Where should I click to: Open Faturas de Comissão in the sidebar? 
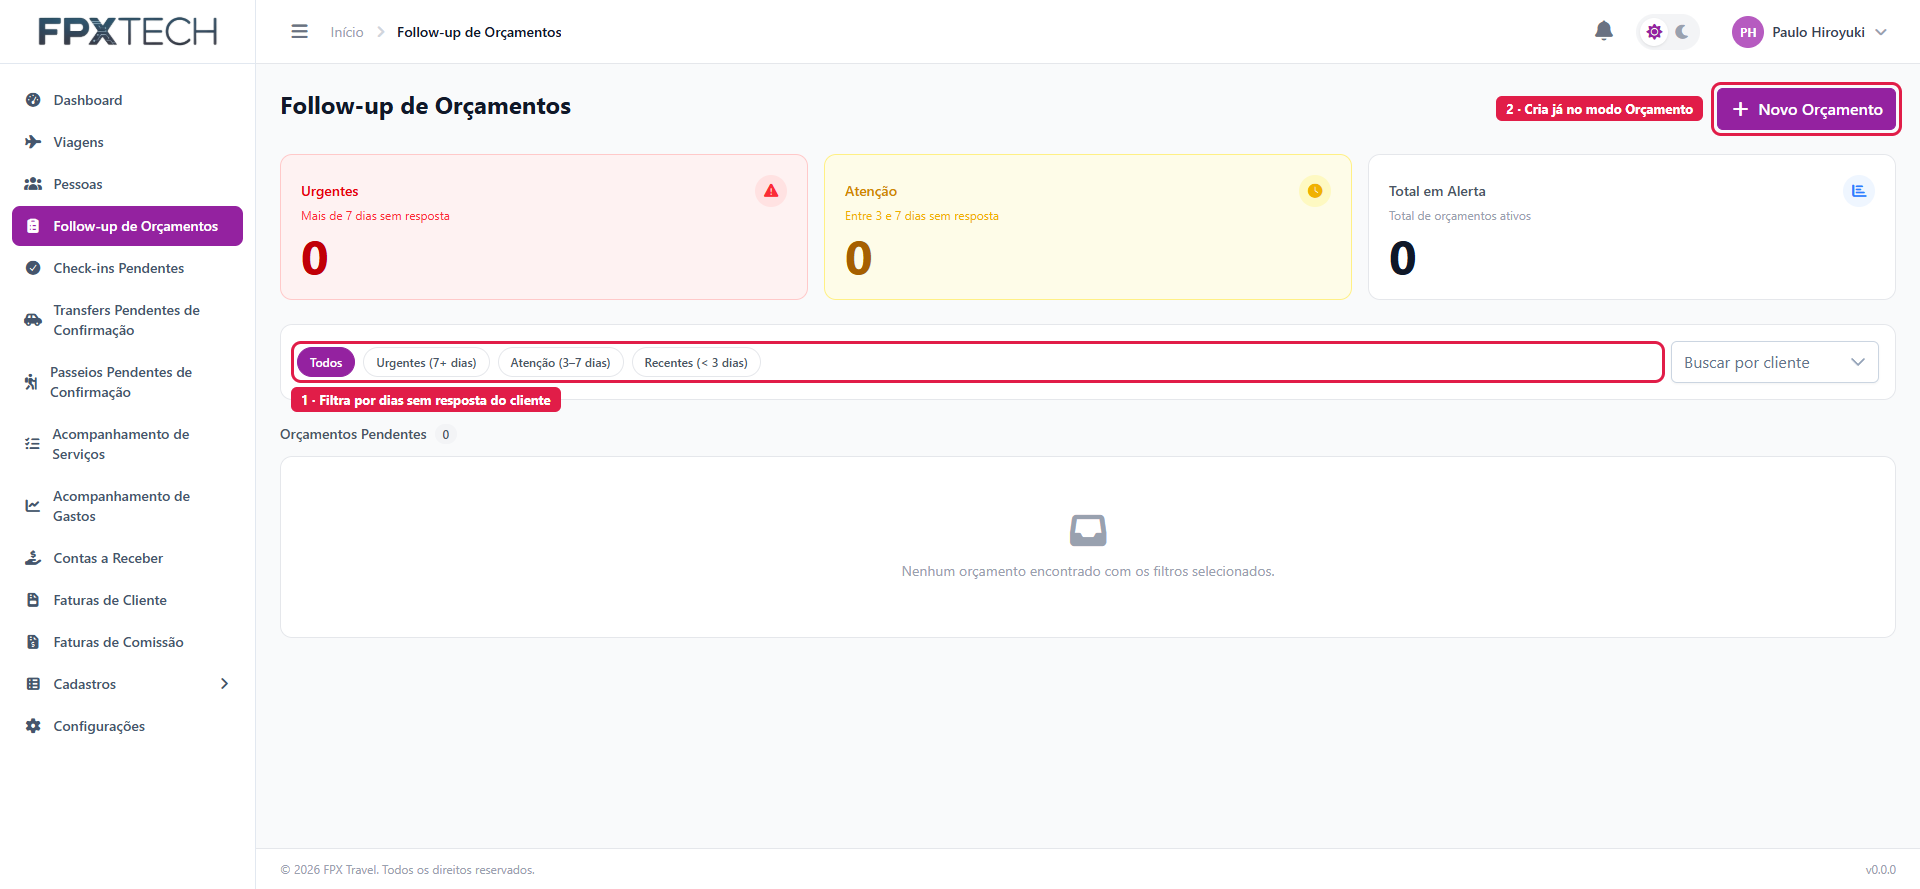[127, 642]
